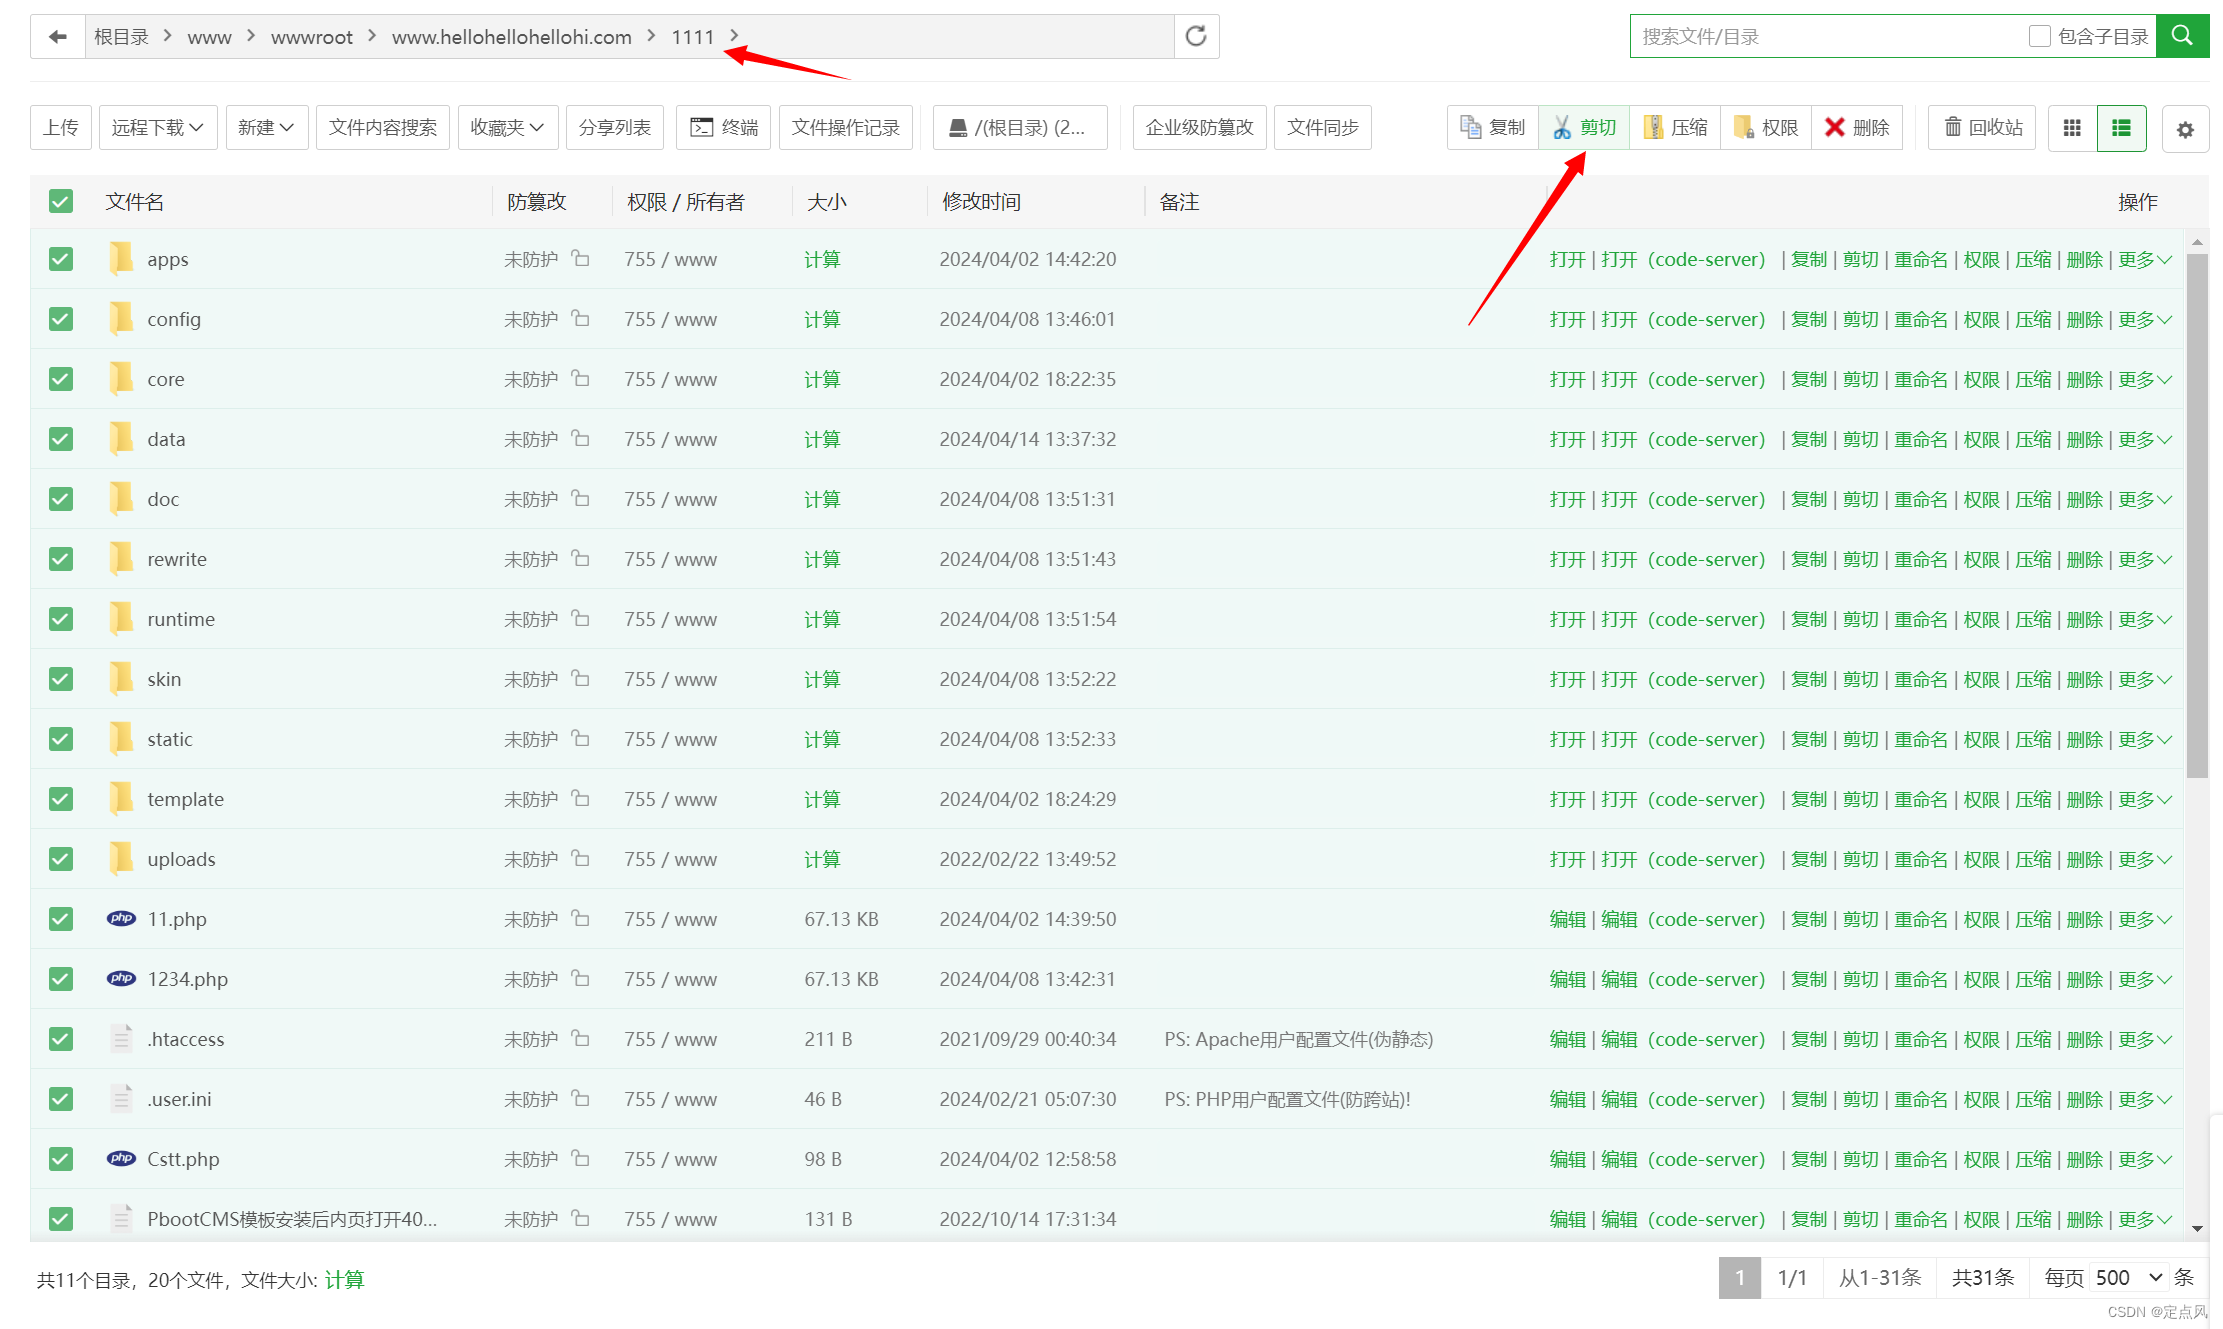Uncheck the rewrite folder checkbox

(x=61, y=559)
